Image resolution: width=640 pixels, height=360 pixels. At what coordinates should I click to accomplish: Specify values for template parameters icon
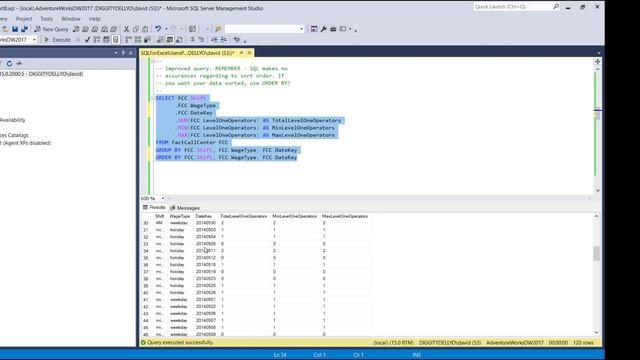[x=237, y=40]
